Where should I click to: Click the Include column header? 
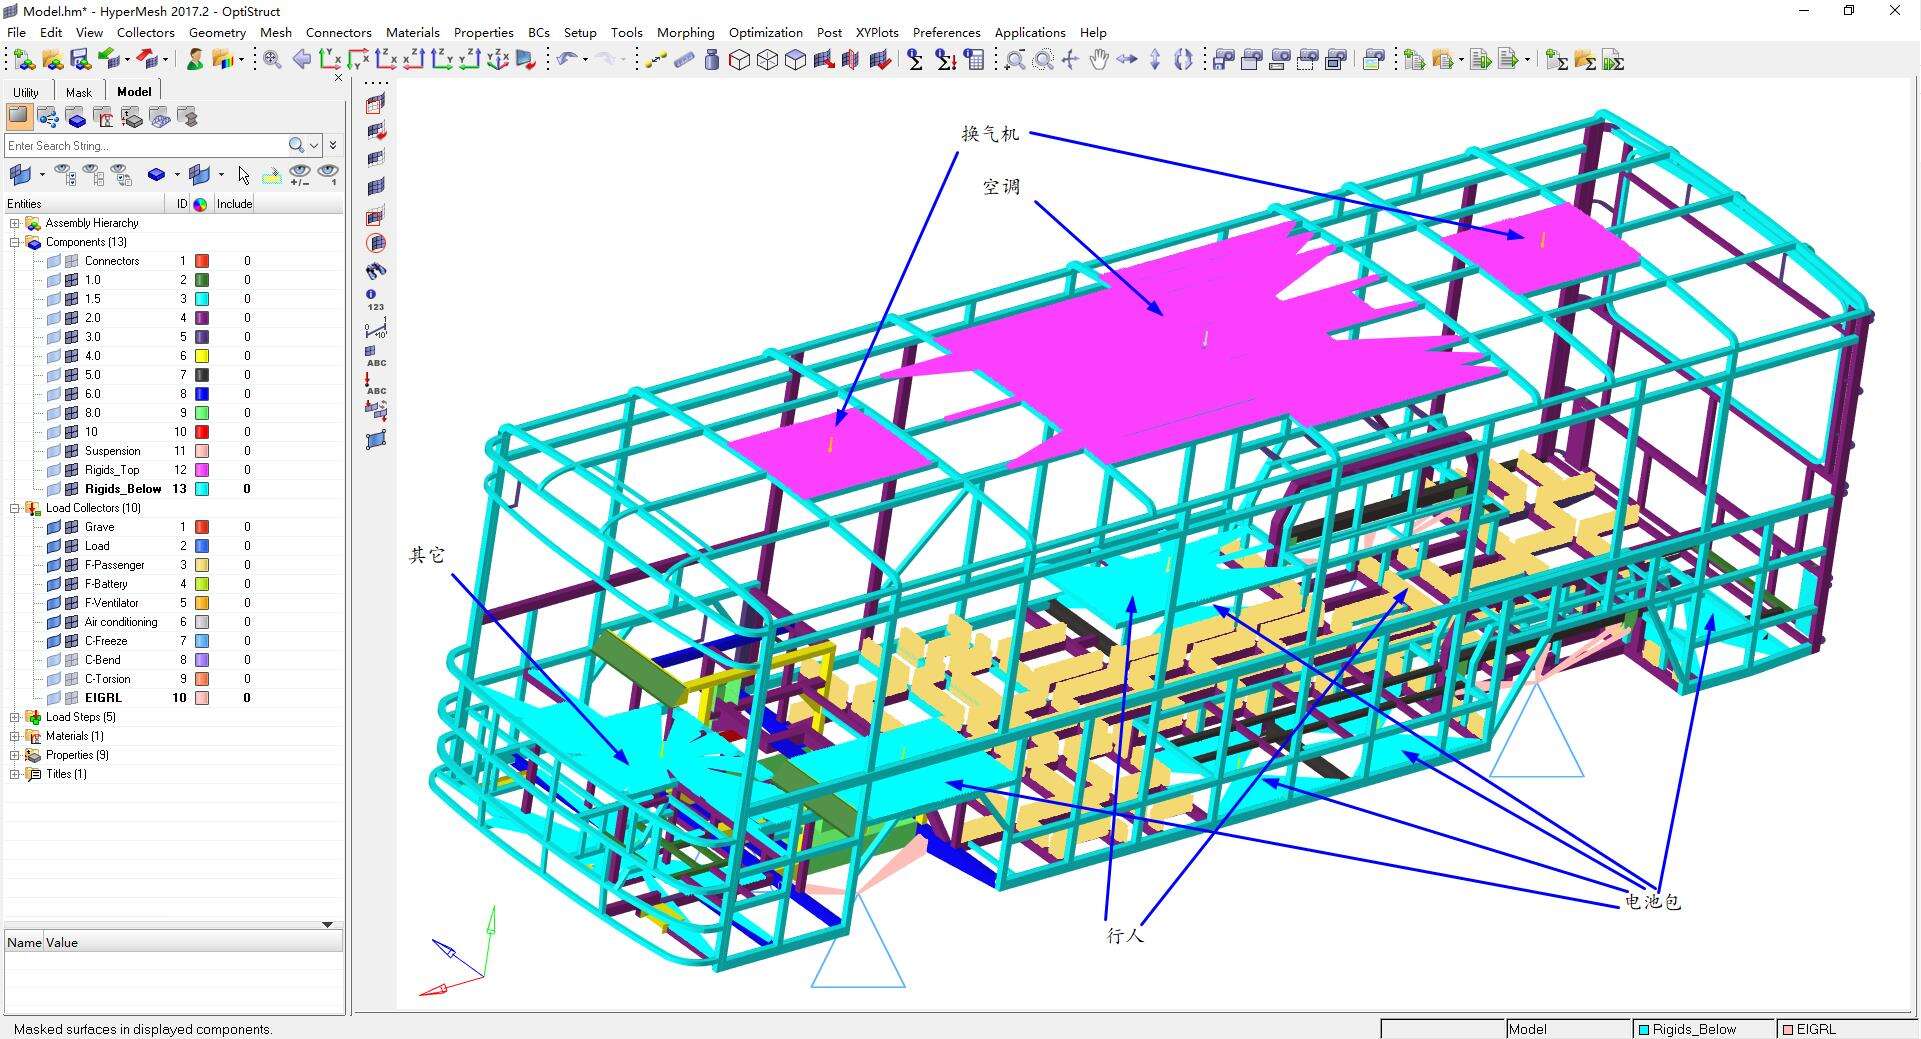click(234, 204)
